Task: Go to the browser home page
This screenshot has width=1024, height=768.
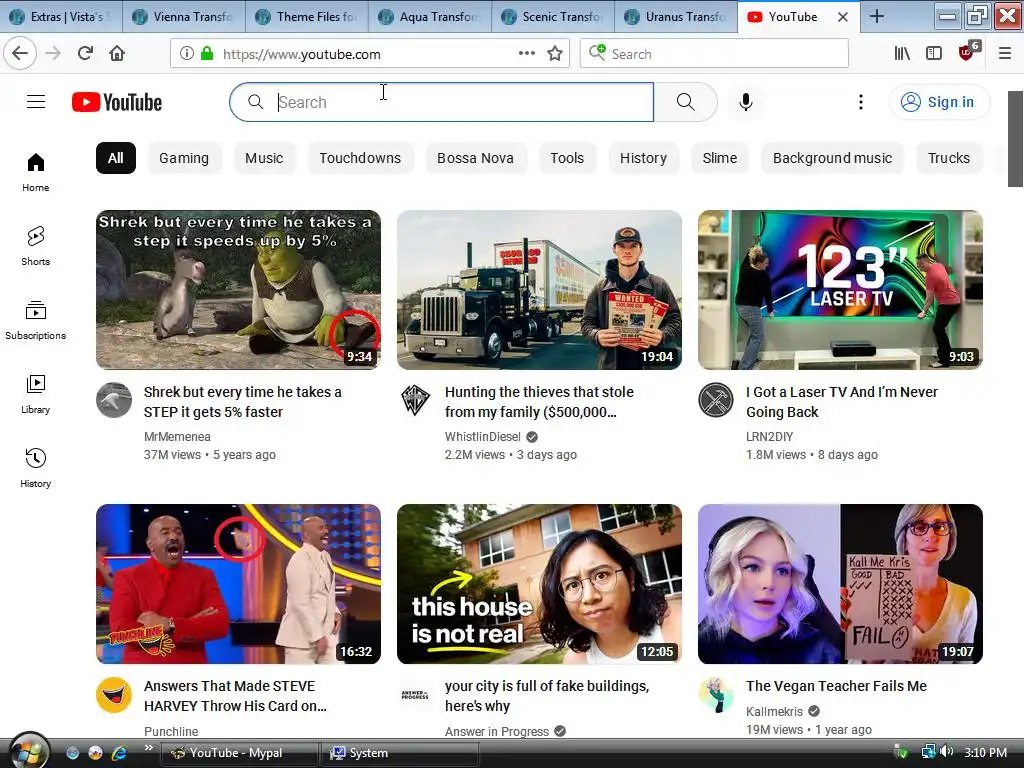Action: (117, 54)
